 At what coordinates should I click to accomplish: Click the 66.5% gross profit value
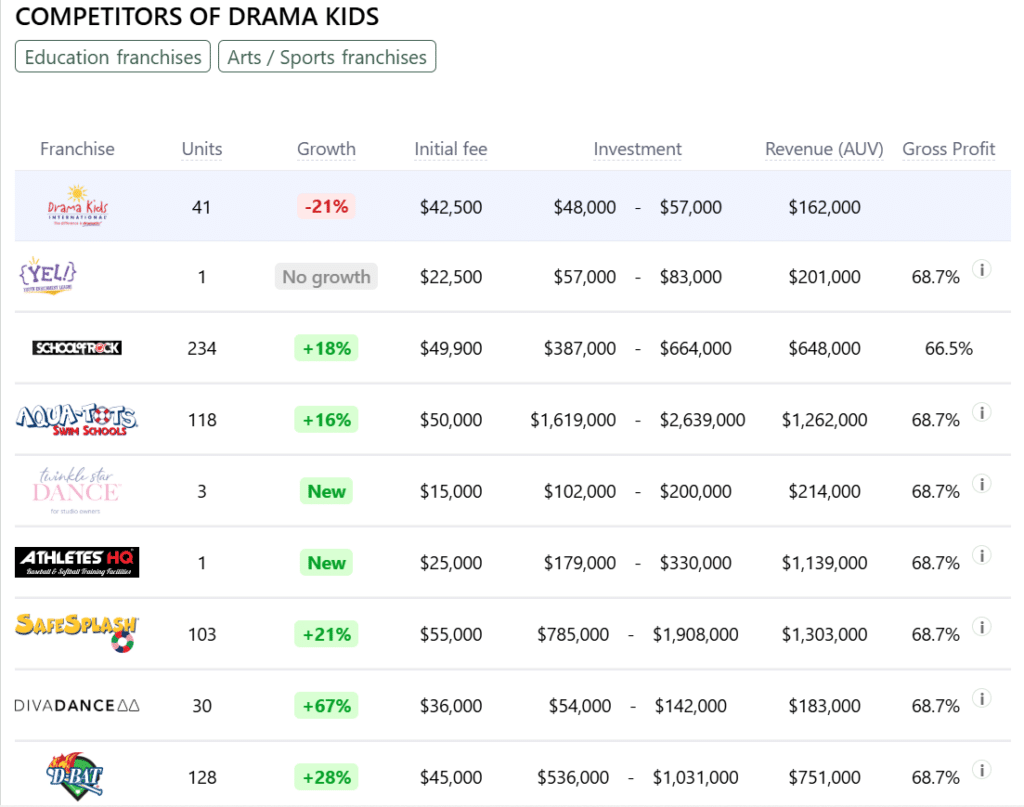click(948, 348)
